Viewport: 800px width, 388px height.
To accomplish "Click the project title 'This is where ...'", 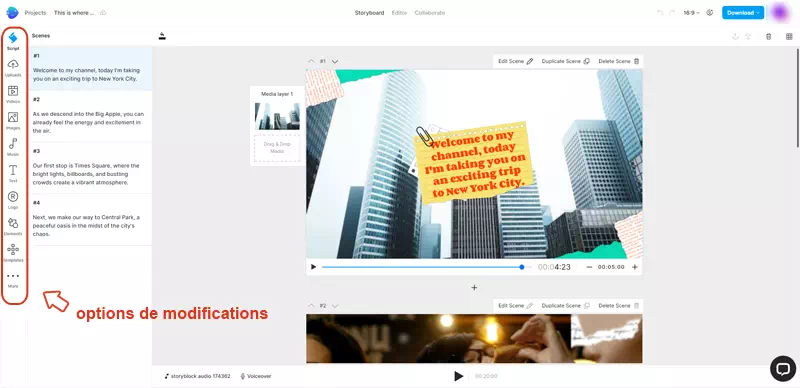I will coord(74,13).
